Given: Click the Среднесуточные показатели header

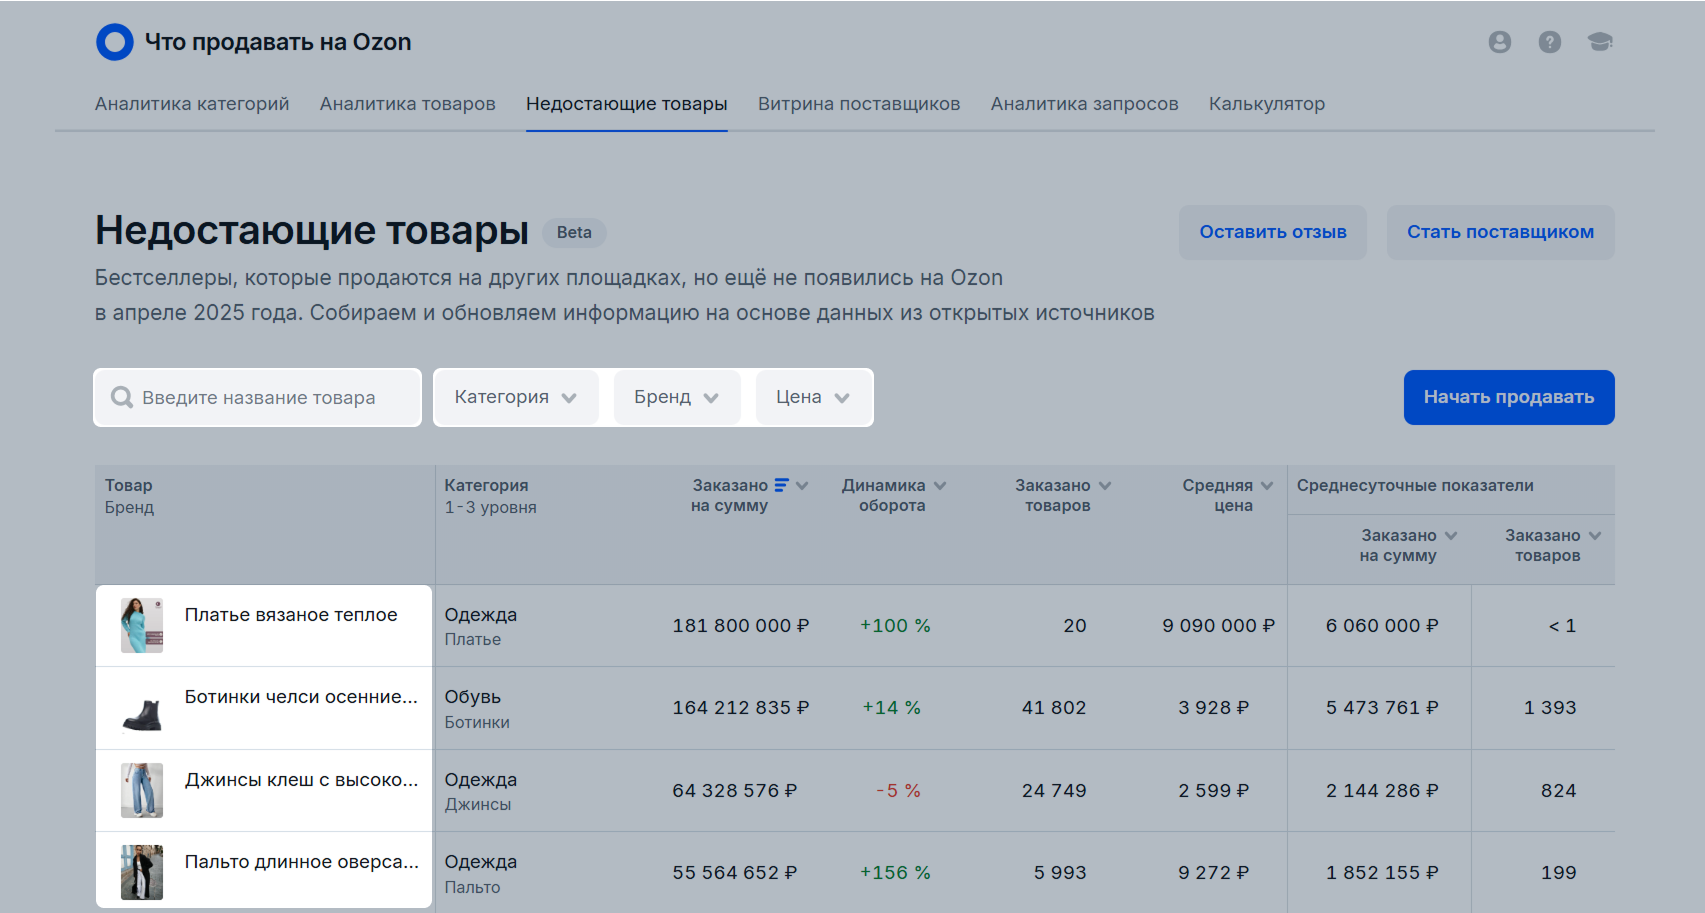Looking at the screenshot, I should (x=1415, y=486).
